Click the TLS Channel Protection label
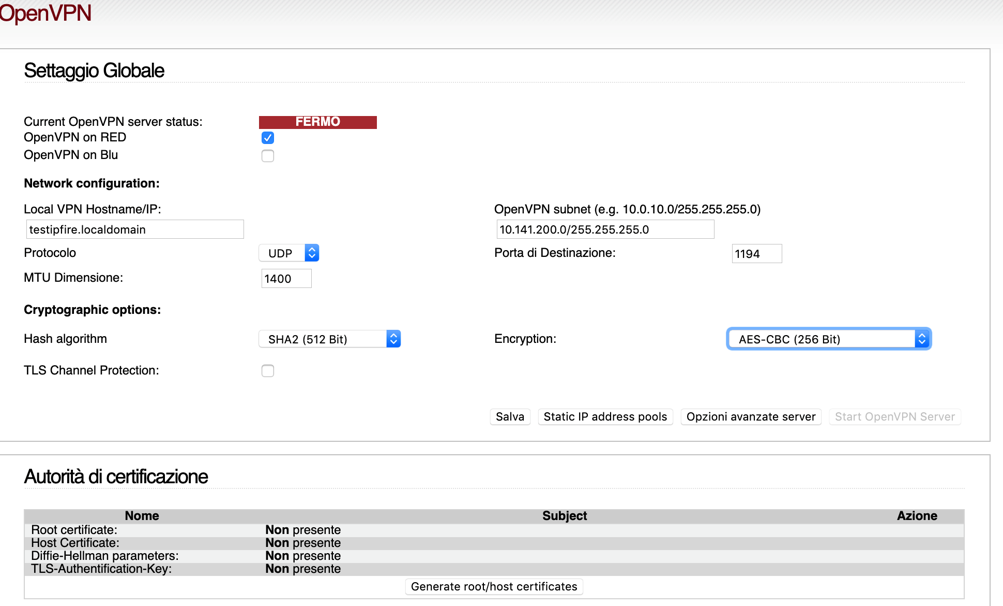1003x606 pixels. coord(91,371)
